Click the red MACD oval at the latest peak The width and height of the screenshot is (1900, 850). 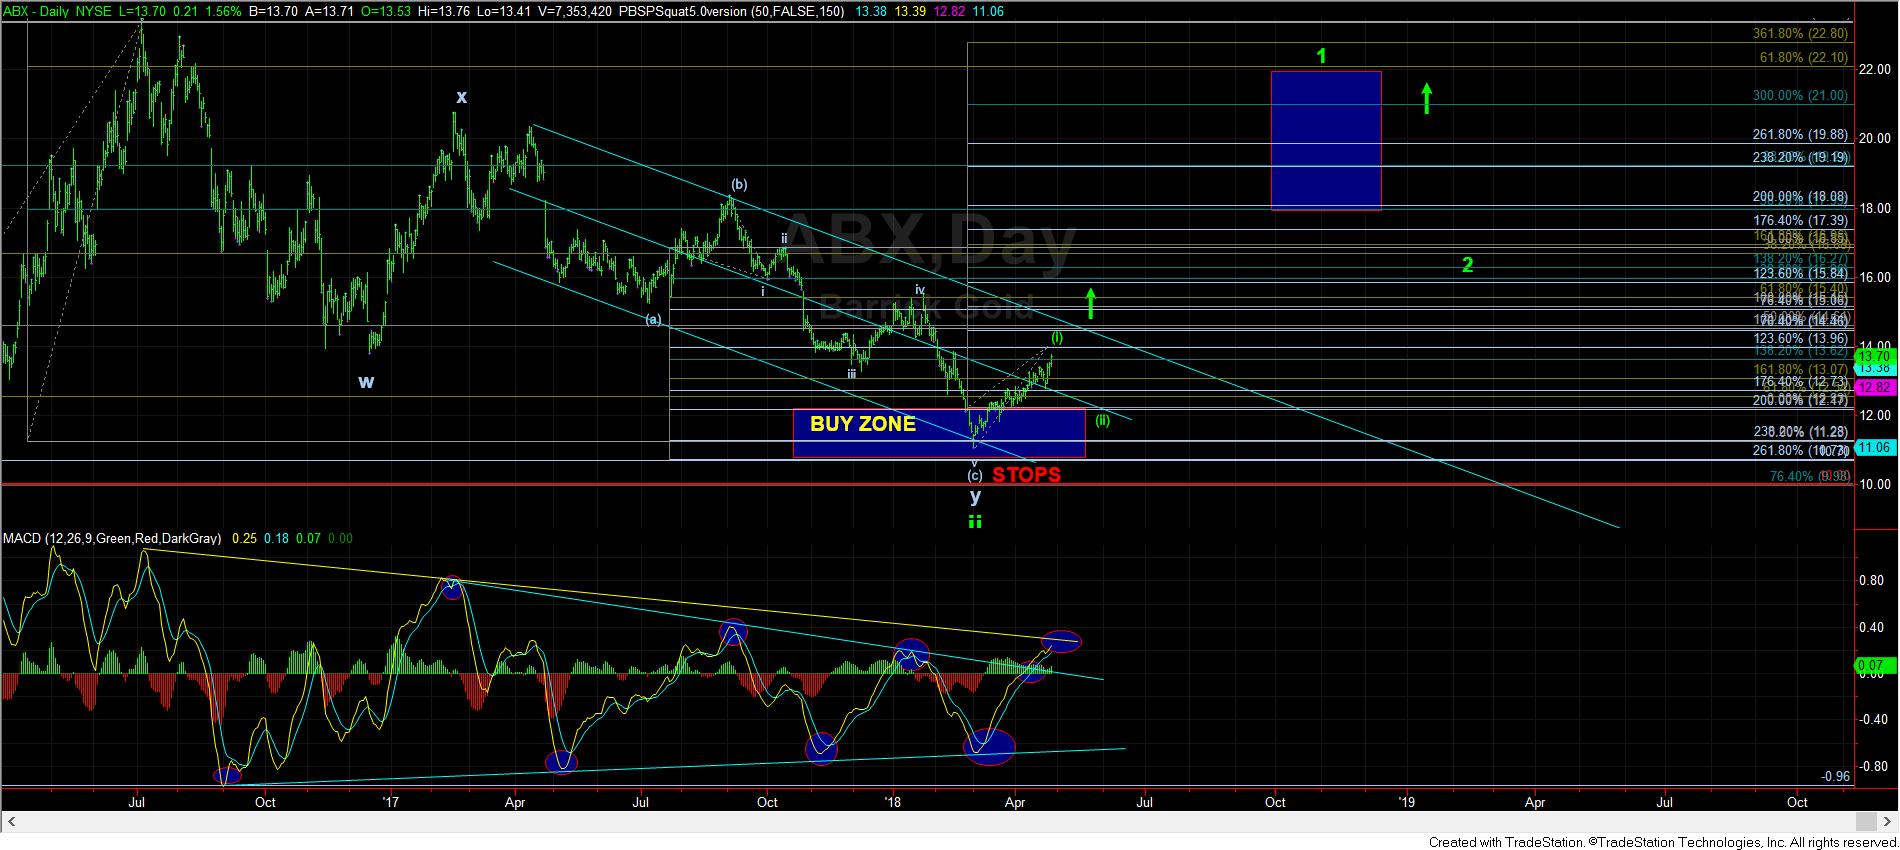(x=1061, y=641)
